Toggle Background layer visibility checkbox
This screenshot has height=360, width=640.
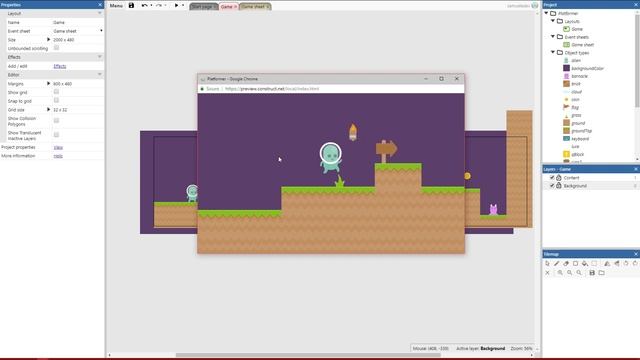pyautogui.click(x=552, y=186)
